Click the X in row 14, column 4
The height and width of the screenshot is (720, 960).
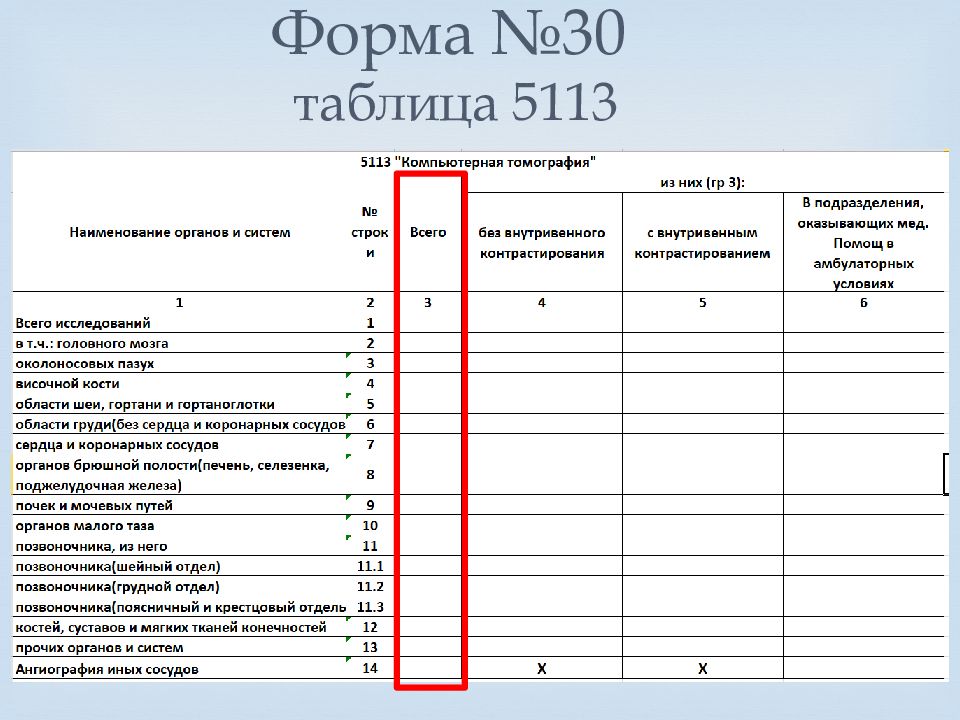[x=542, y=669]
